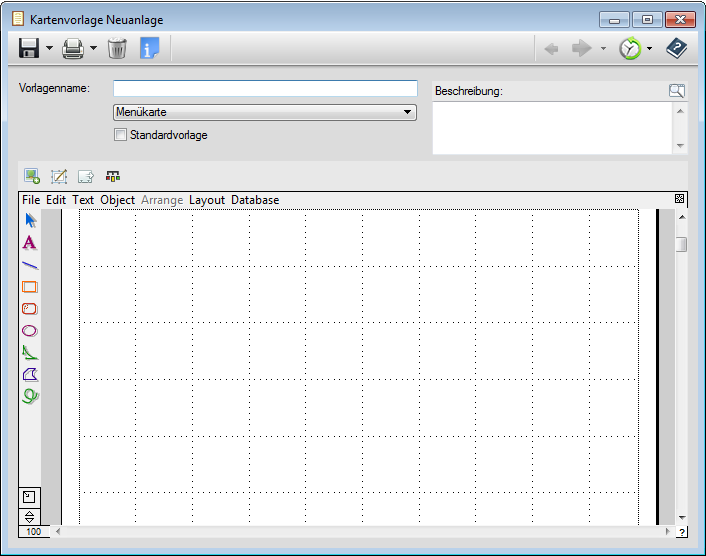Open the Database menu
The width and height of the screenshot is (706, 556).
[255, 200]
